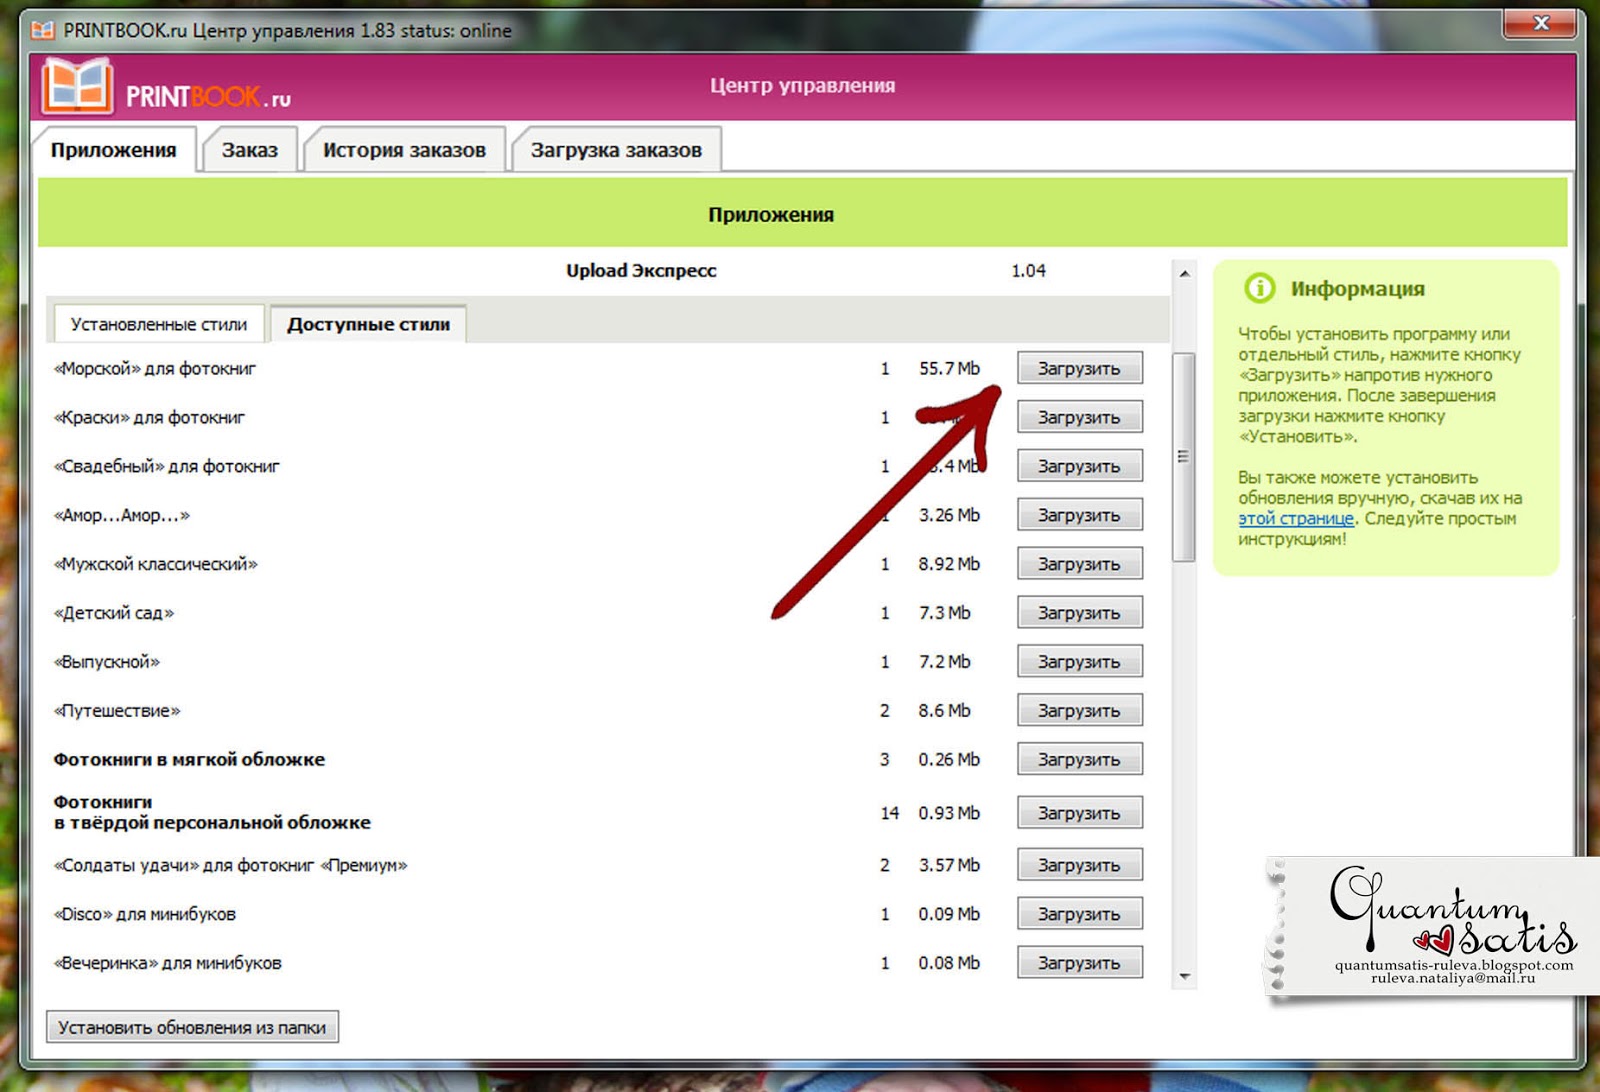Select the «Краски» для фотокниг row text
Image resolution: width=1600 pixels, height=1092 pixels.
tap(149, 418)
